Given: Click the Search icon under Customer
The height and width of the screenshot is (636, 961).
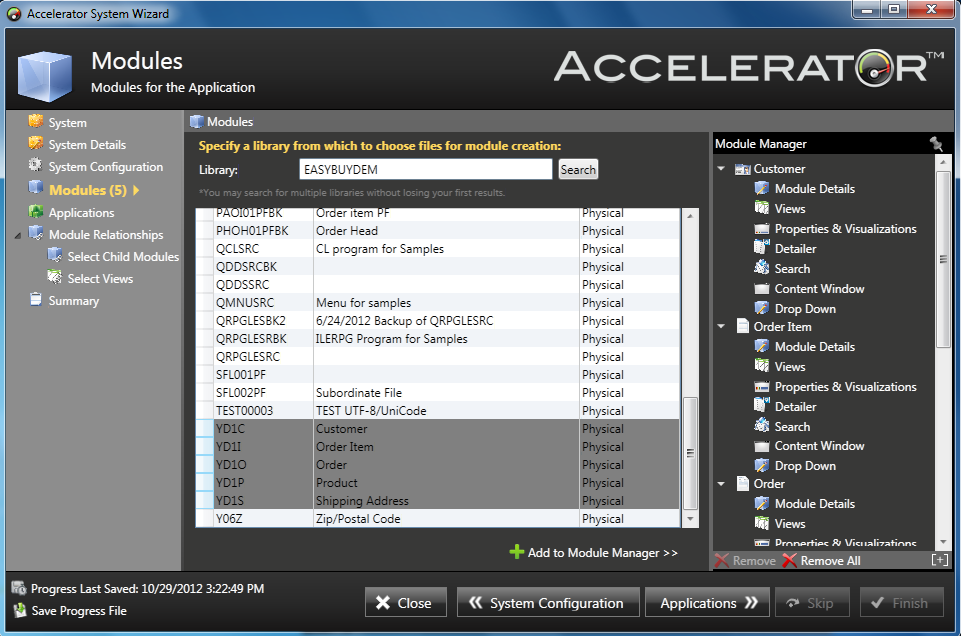Looking at the screenshot, I should coord(762,268).
